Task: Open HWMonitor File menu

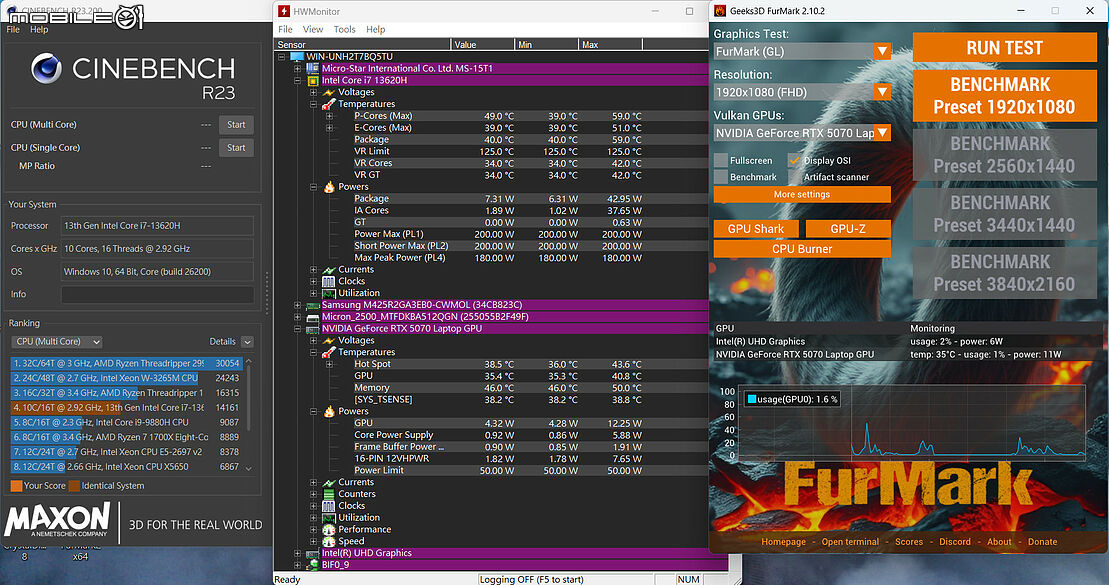Action: [285, 30]
